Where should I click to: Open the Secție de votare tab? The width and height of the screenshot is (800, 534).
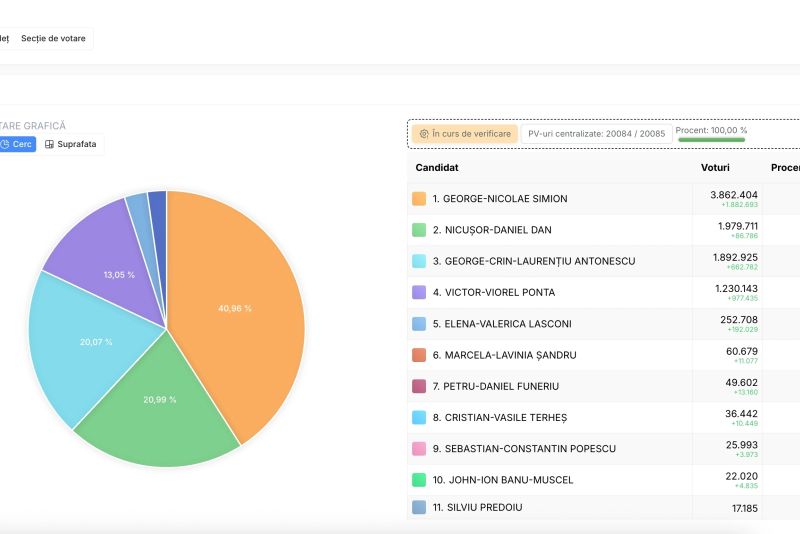click(53, 39)
